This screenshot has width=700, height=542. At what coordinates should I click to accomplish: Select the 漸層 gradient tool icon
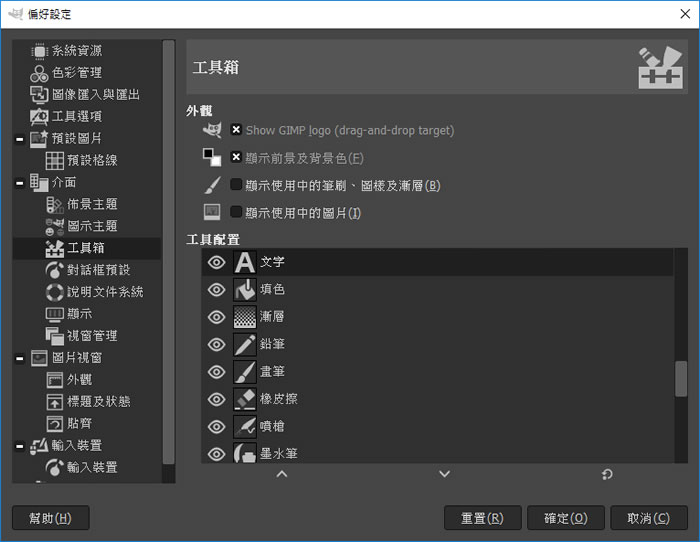tap(245, 317)
